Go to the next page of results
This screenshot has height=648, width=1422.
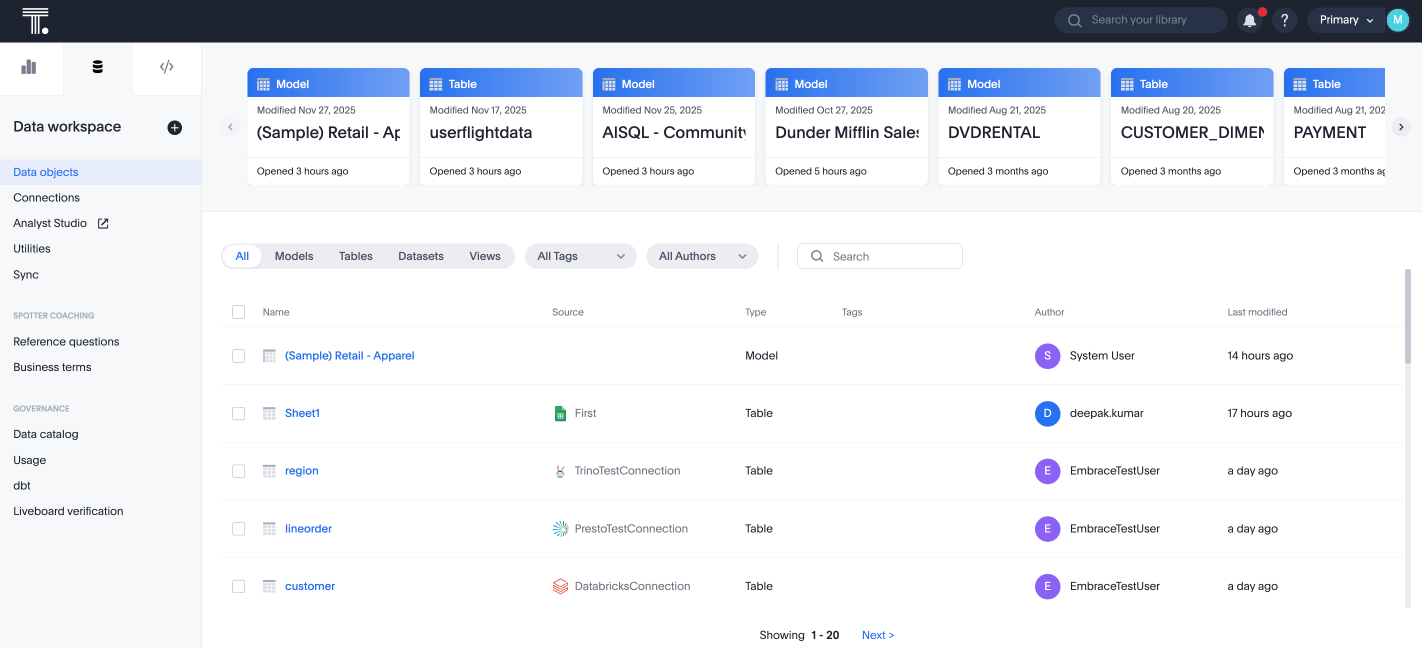click(876, 634)
